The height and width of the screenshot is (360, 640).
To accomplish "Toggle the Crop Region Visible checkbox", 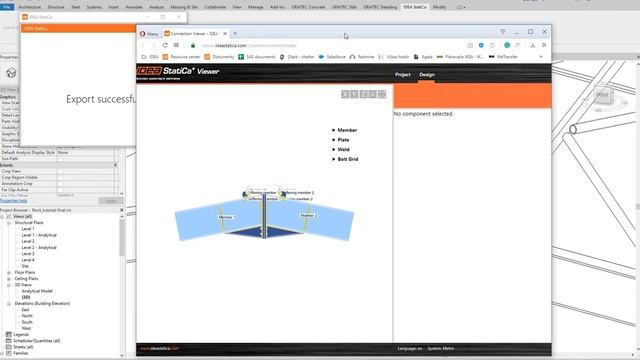I will pos(60,178).
